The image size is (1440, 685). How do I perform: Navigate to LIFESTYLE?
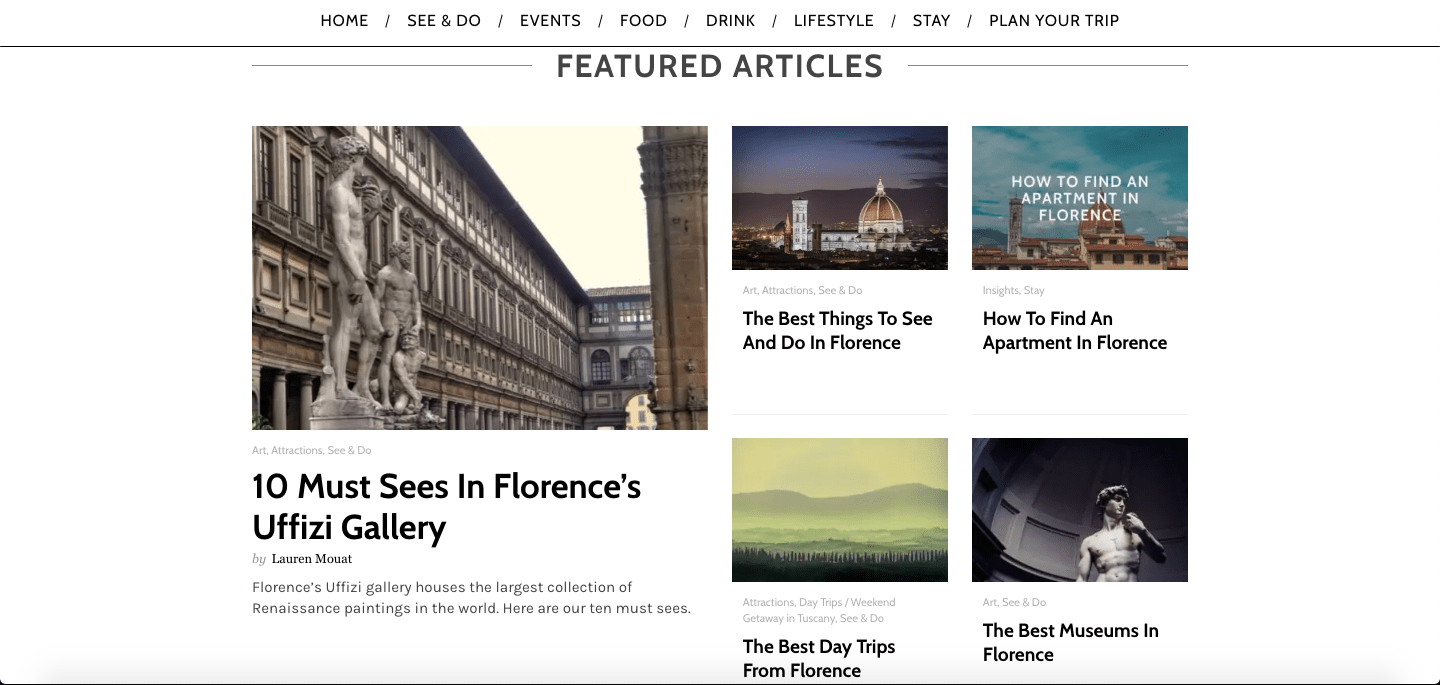coord(833,21)
